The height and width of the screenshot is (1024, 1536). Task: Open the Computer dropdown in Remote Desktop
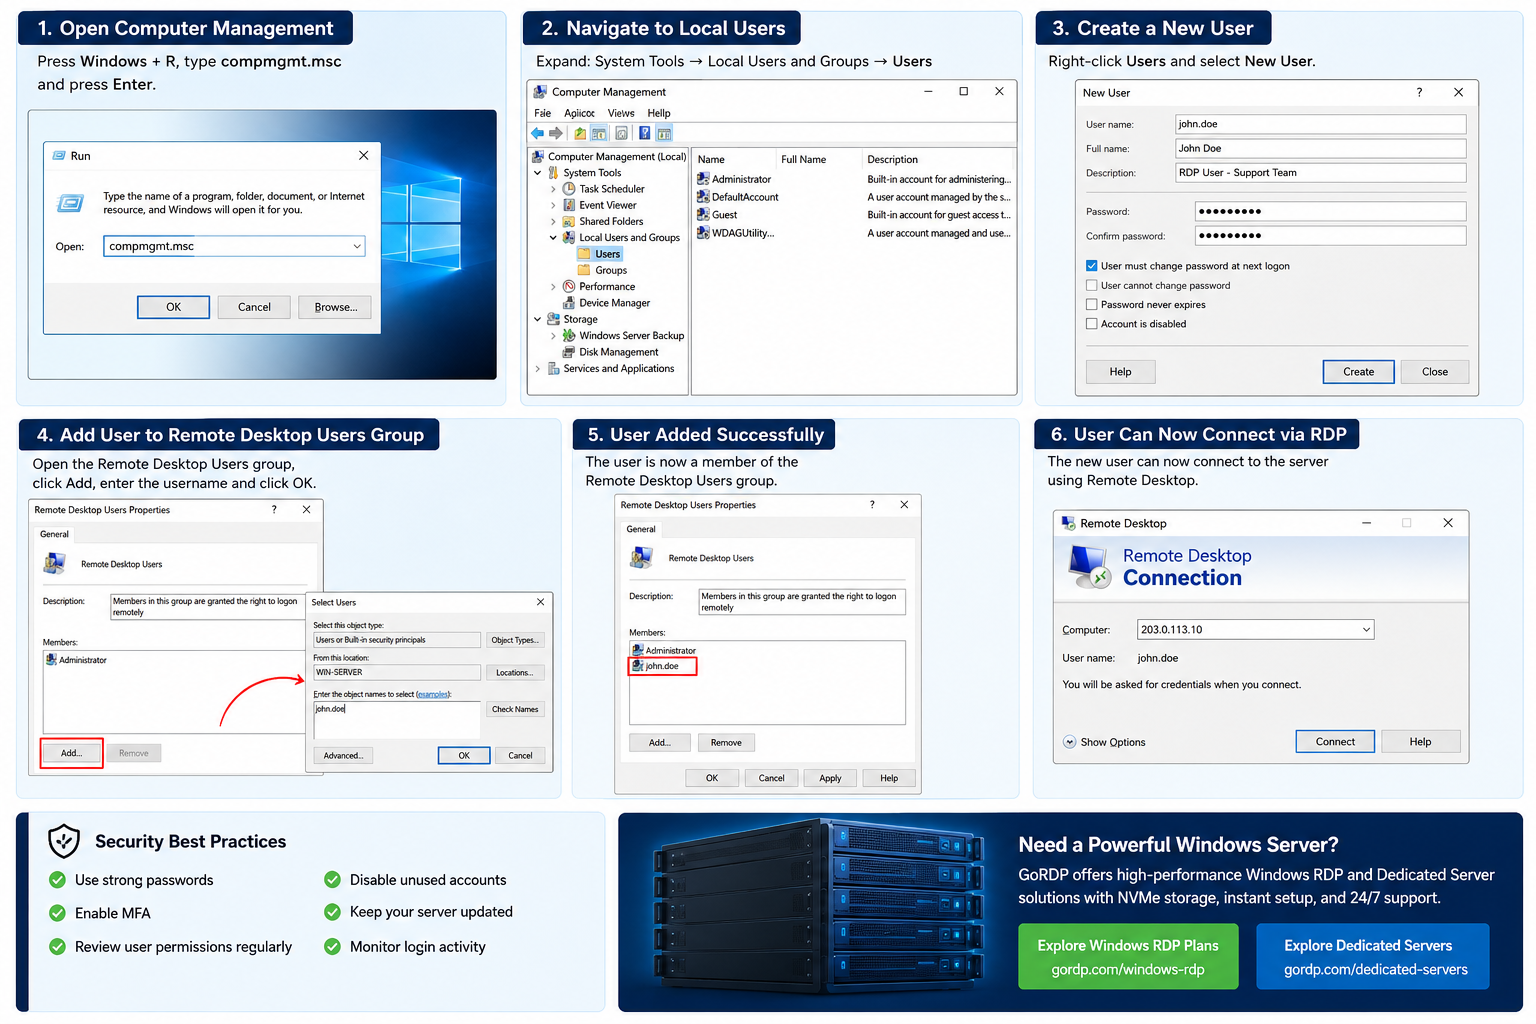pyautogui.click(x=1366, y=629)
